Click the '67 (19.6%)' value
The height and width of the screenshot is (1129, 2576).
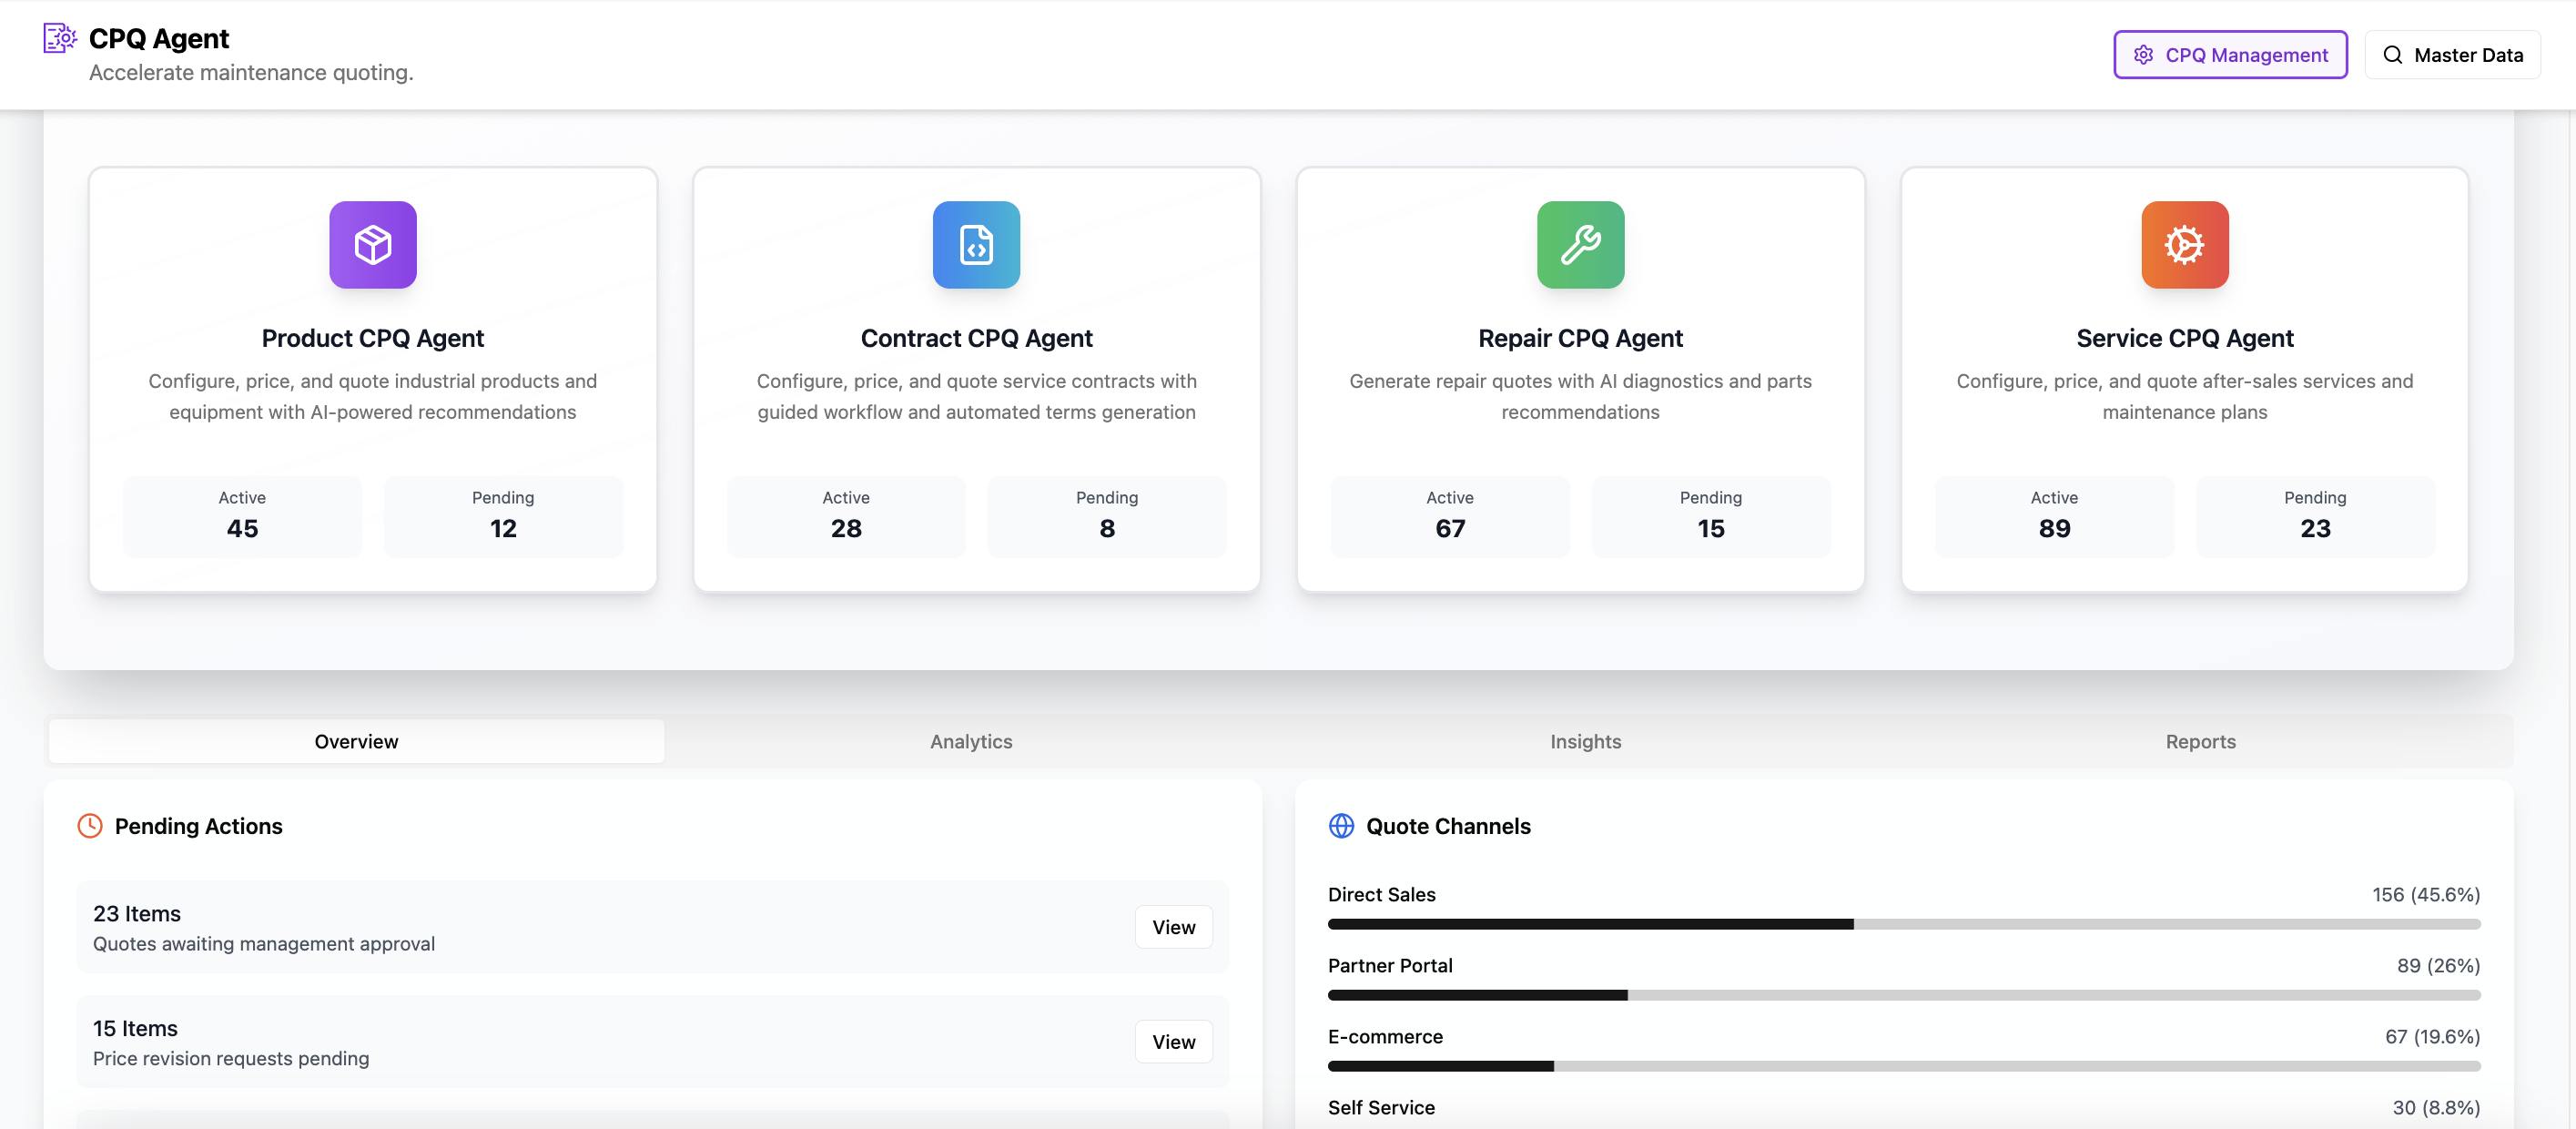(2432, 1036)
